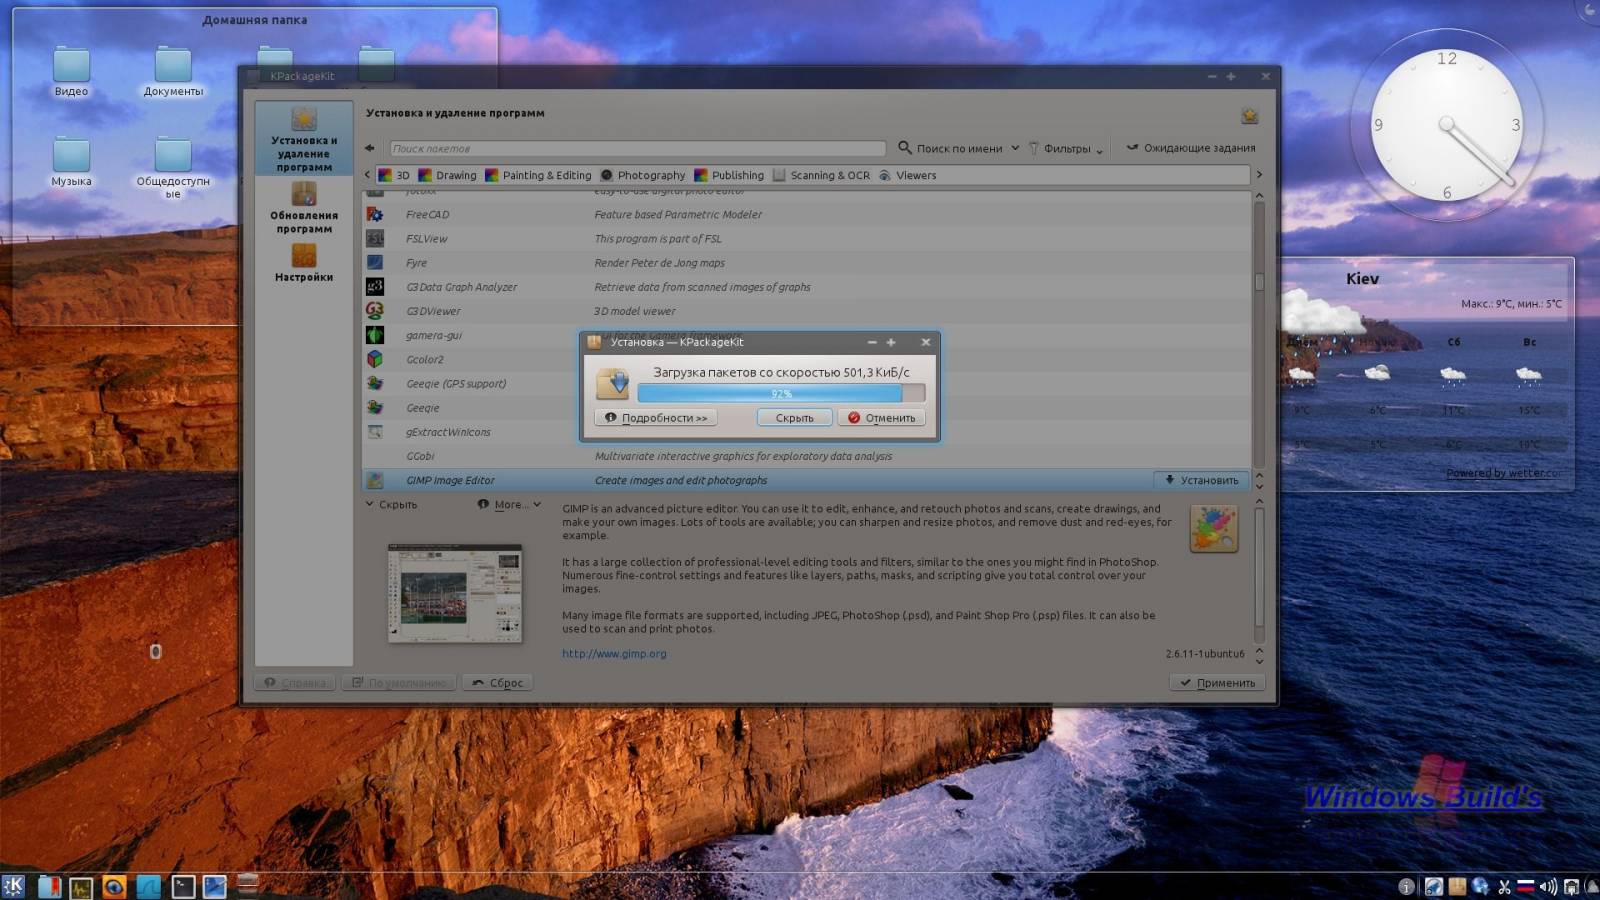Open the Фильтры dropdown

(1066, 148)
